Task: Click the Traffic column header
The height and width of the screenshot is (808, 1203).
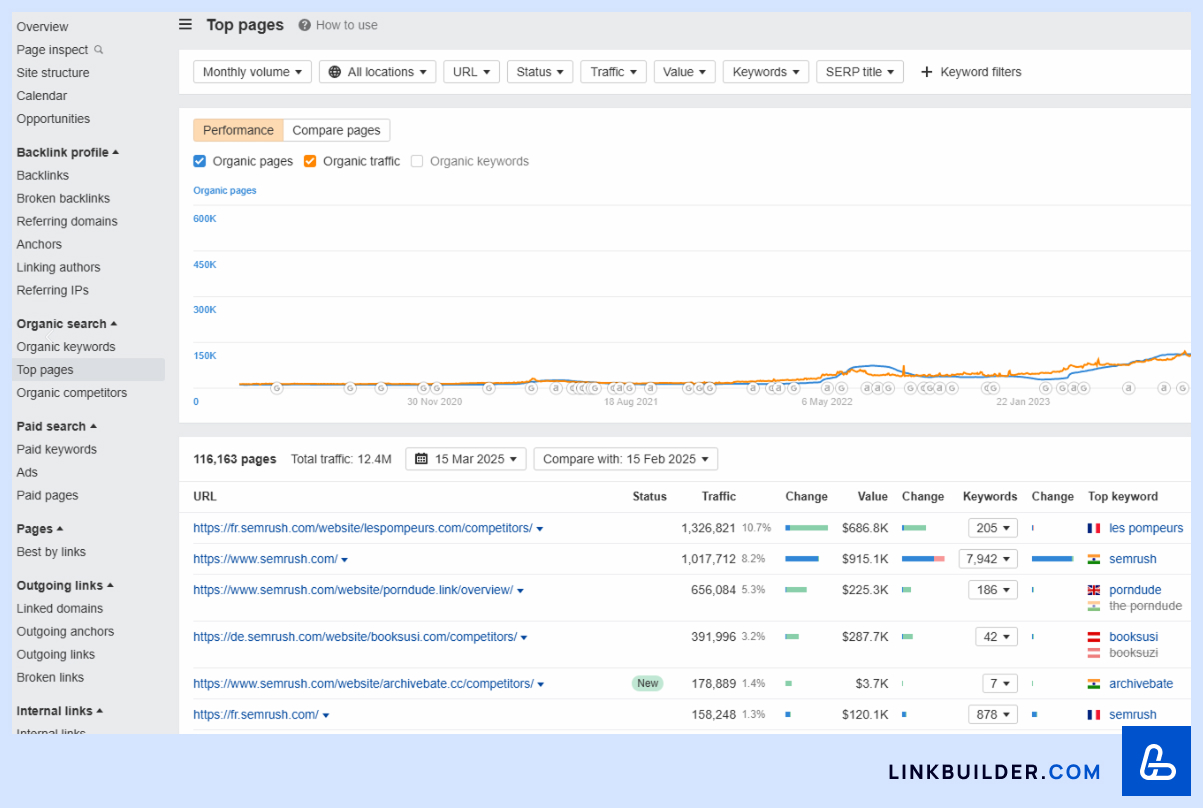Action: point(718,497)
